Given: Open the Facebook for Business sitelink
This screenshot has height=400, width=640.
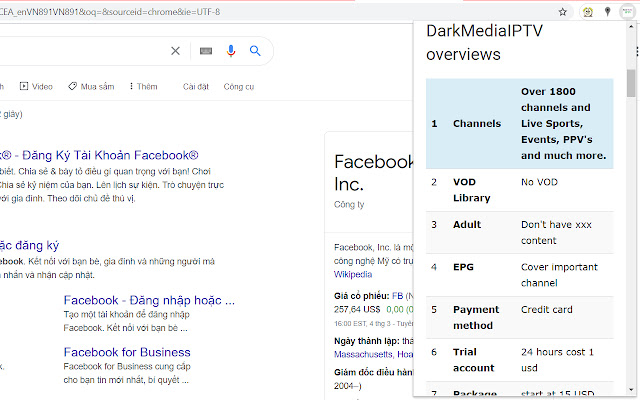Looking at the screenshot, I should point(127,352).
